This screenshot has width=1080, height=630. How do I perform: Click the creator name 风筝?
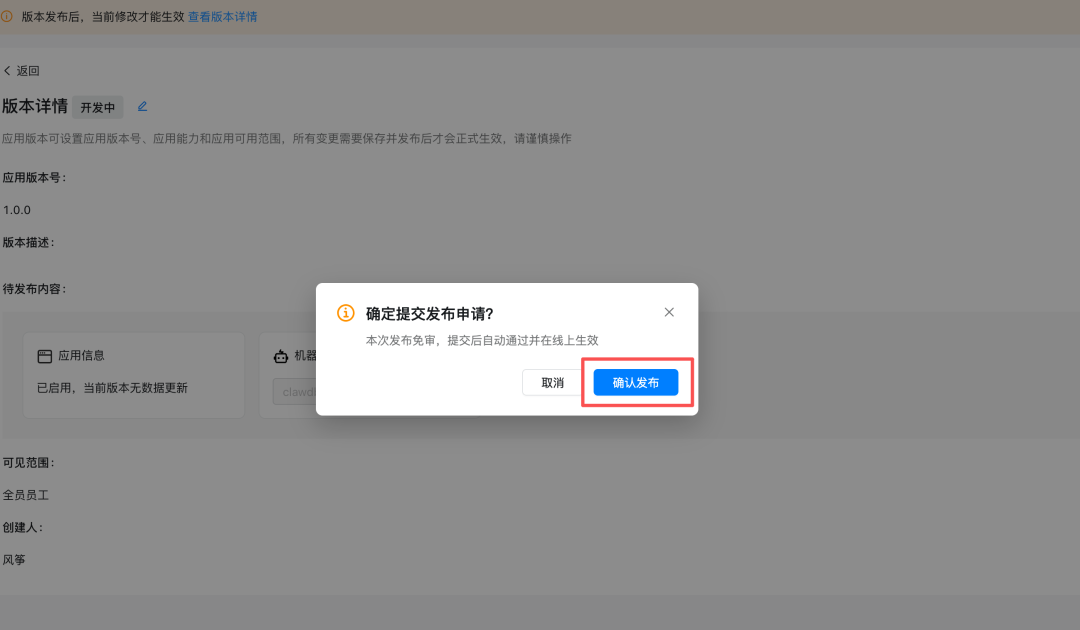14,560
